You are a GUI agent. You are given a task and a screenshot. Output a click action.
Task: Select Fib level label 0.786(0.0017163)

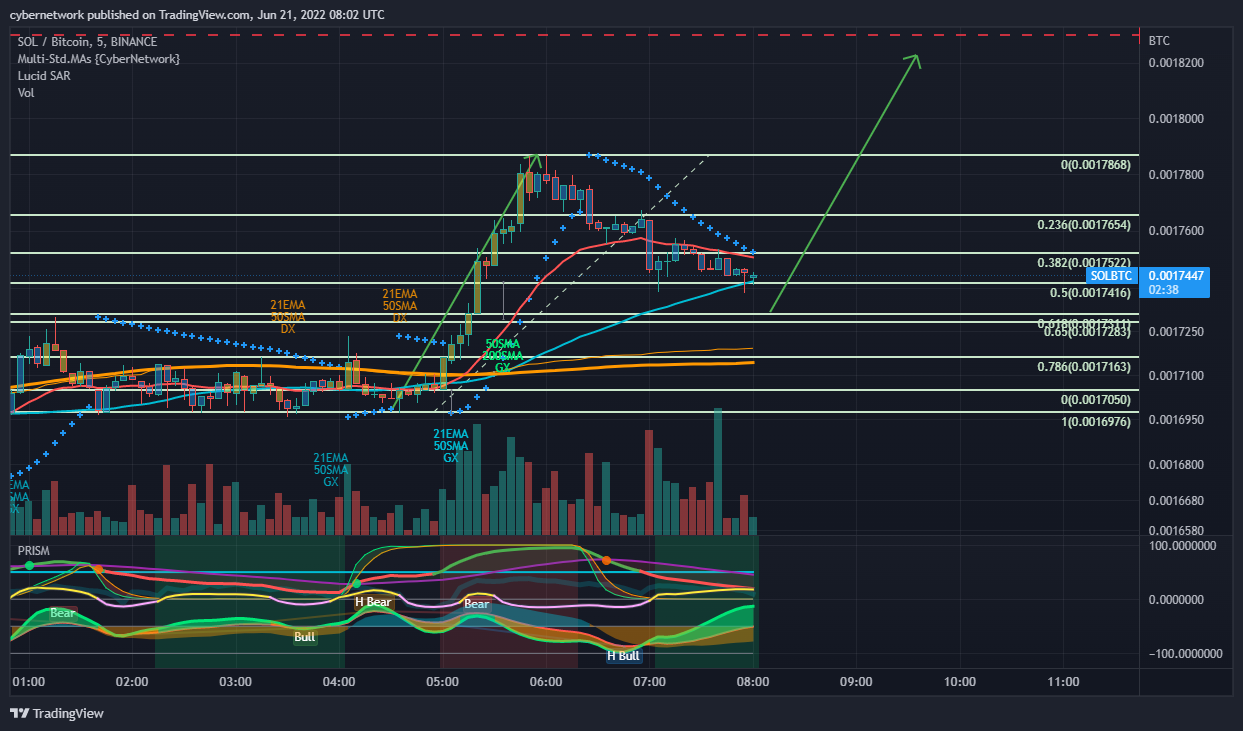coord(1083,367)
